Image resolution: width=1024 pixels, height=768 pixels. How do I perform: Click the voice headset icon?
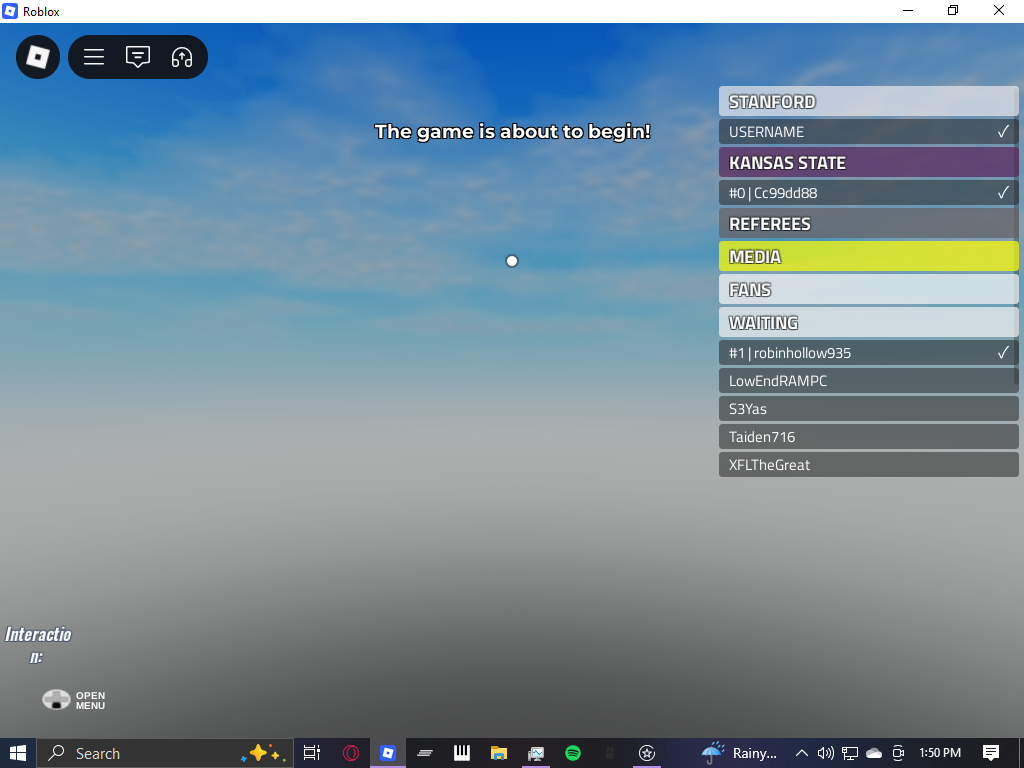182,57
